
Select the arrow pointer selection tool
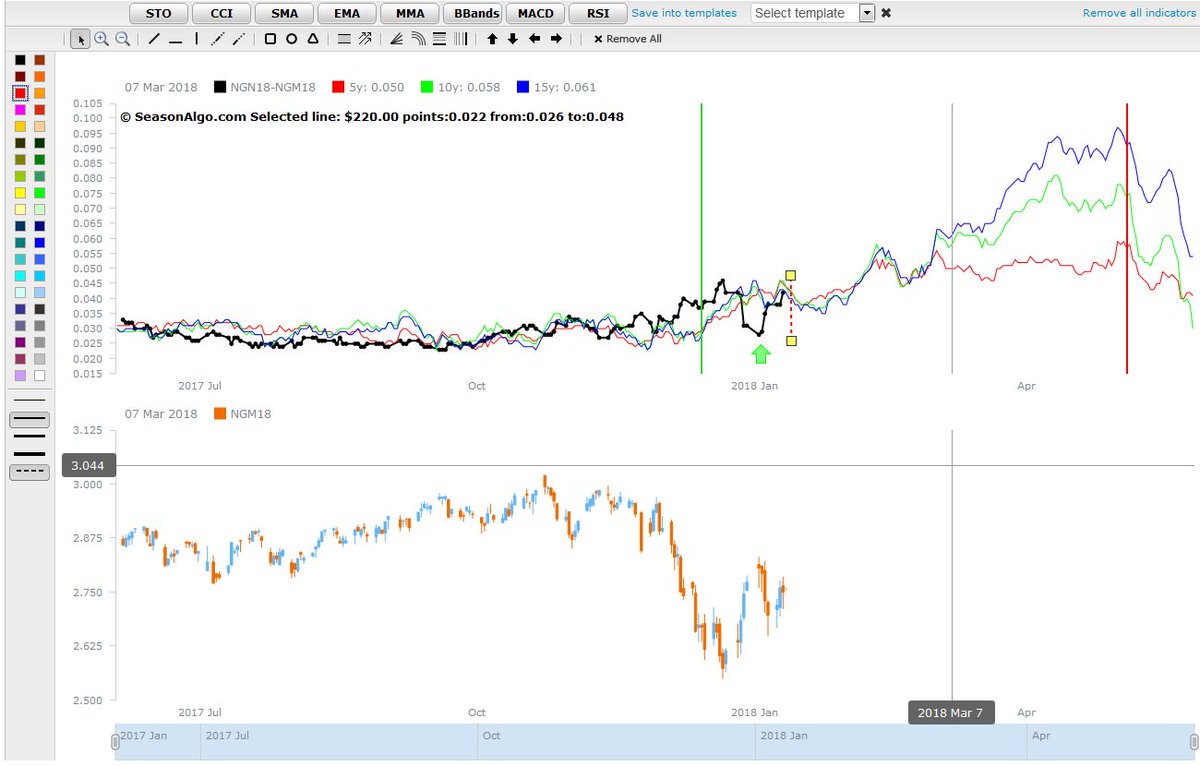pyautogui.click(x=81, y=39)
